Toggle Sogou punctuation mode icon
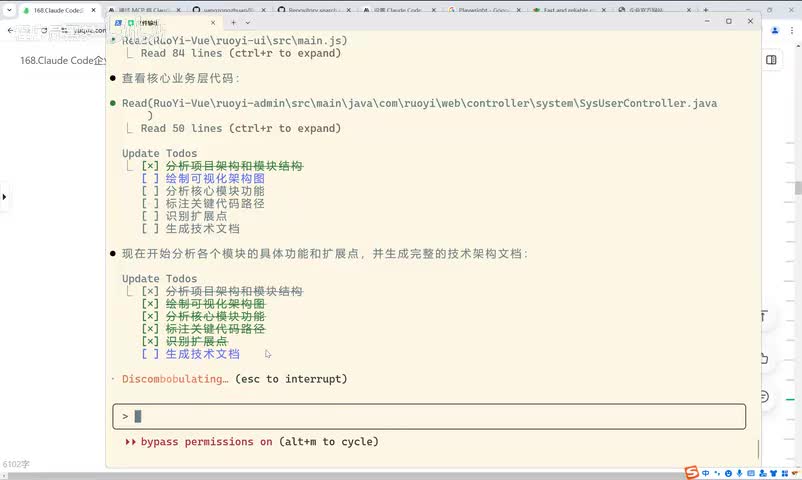This screenshot has width=802, height=480. click(x=717, y=473)
